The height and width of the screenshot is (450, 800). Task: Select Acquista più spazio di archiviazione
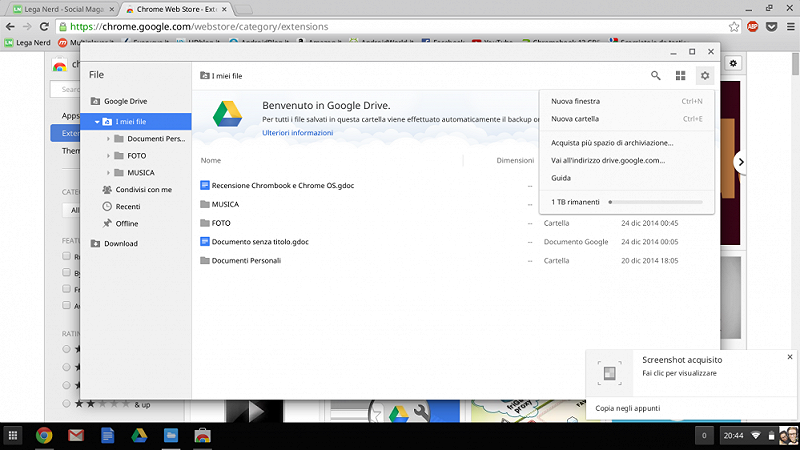627,143
